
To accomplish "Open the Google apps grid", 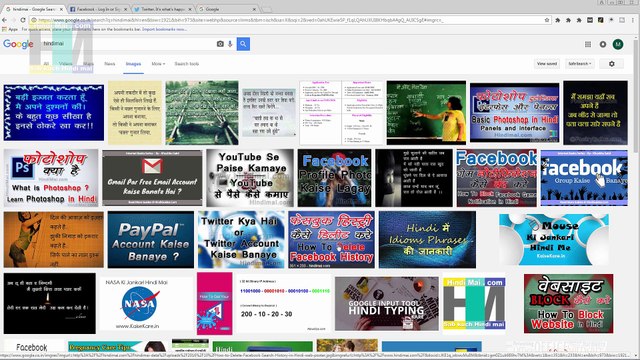I will (x=588, y=44).
